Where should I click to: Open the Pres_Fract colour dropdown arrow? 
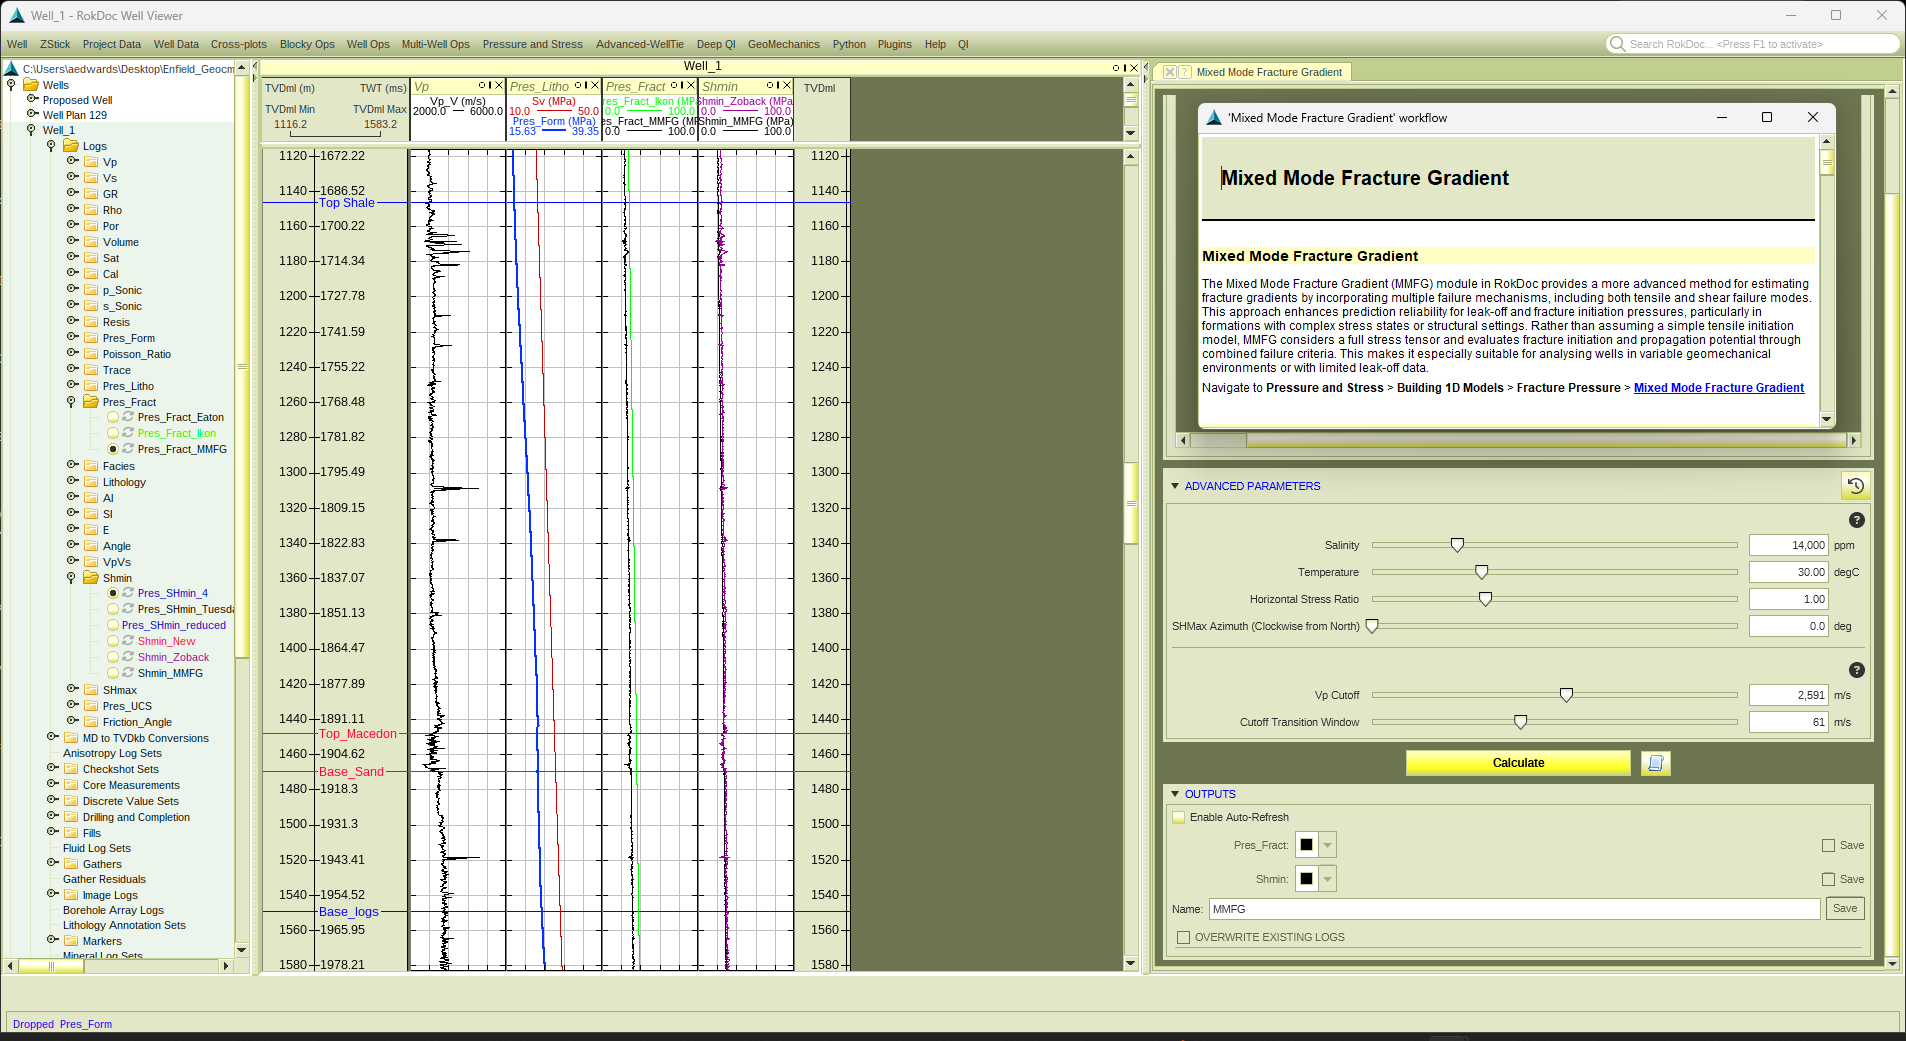point(1327,845)
